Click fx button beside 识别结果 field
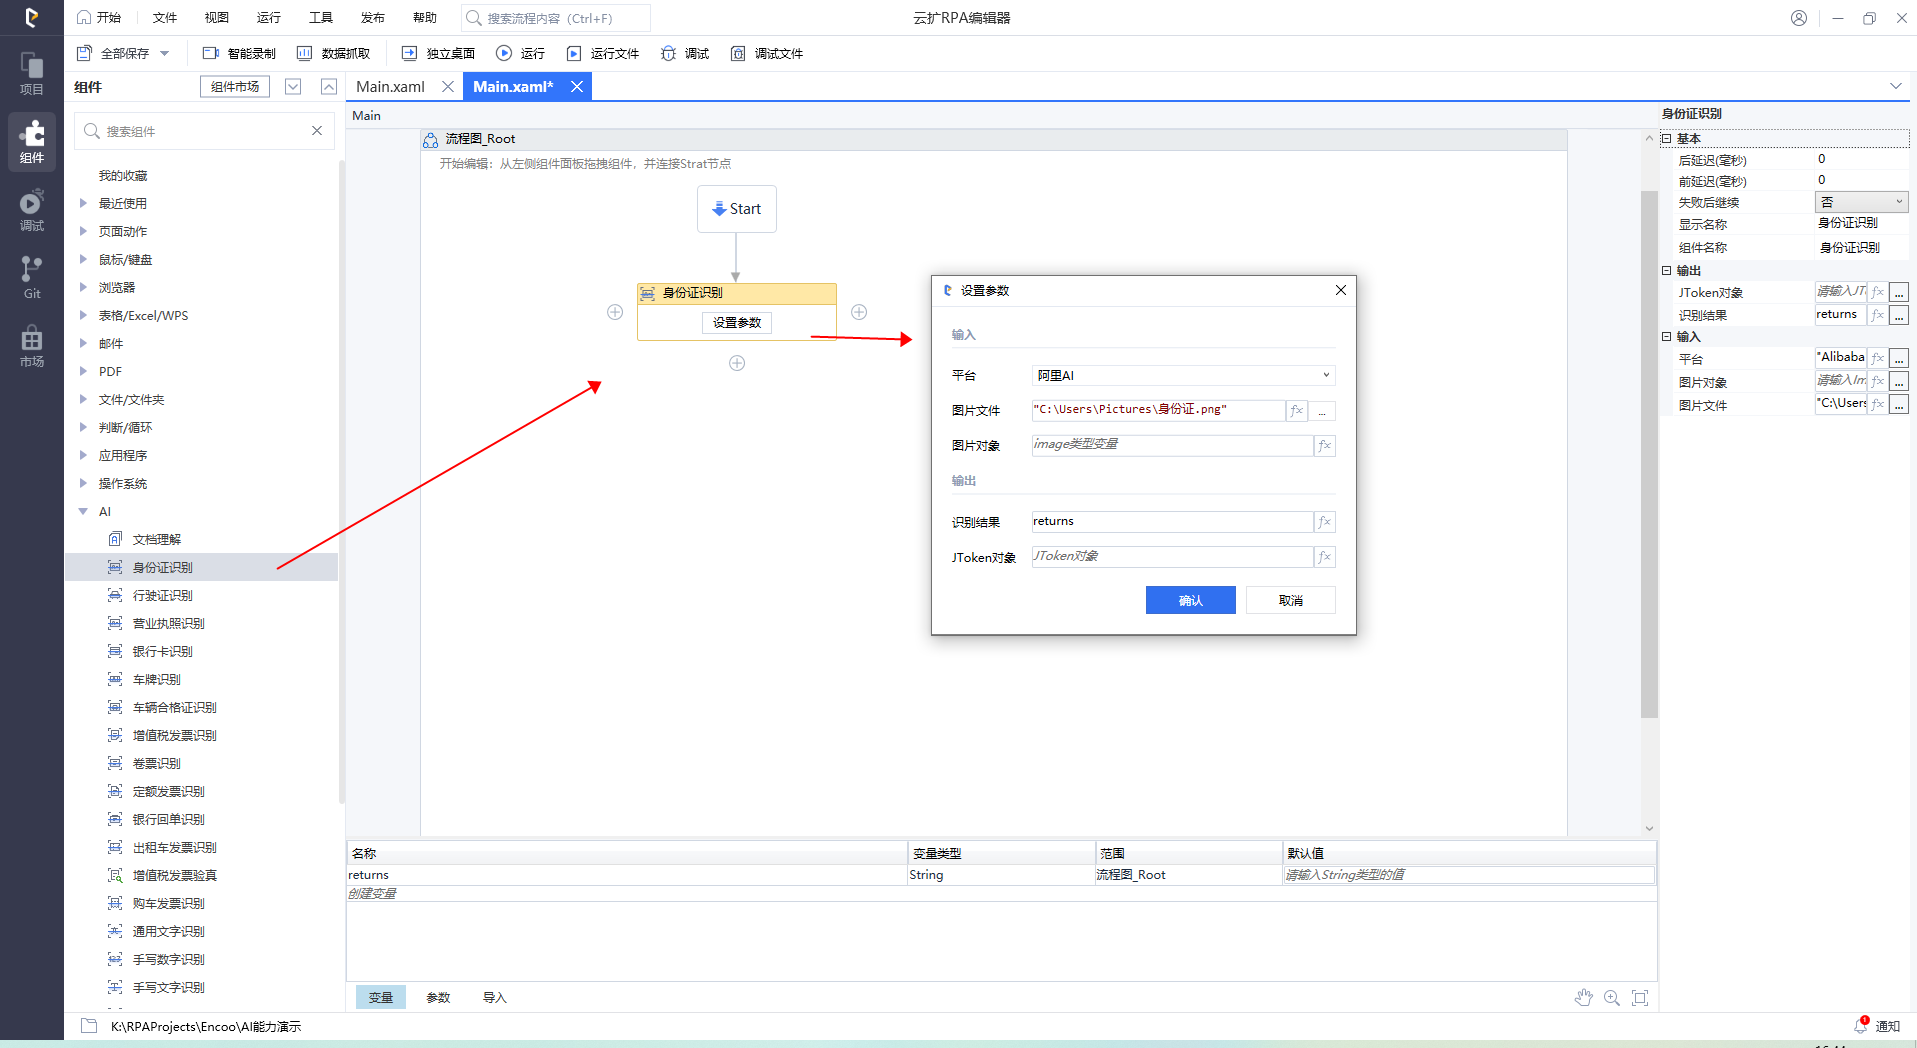Image resolution: width=1917 pixels, height=1048 pixels. coord(1324,521)
